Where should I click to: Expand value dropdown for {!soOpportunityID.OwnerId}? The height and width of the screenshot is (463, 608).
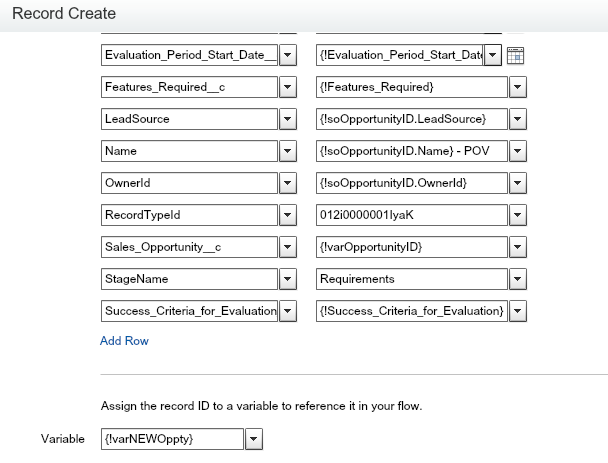click(517, 183)
